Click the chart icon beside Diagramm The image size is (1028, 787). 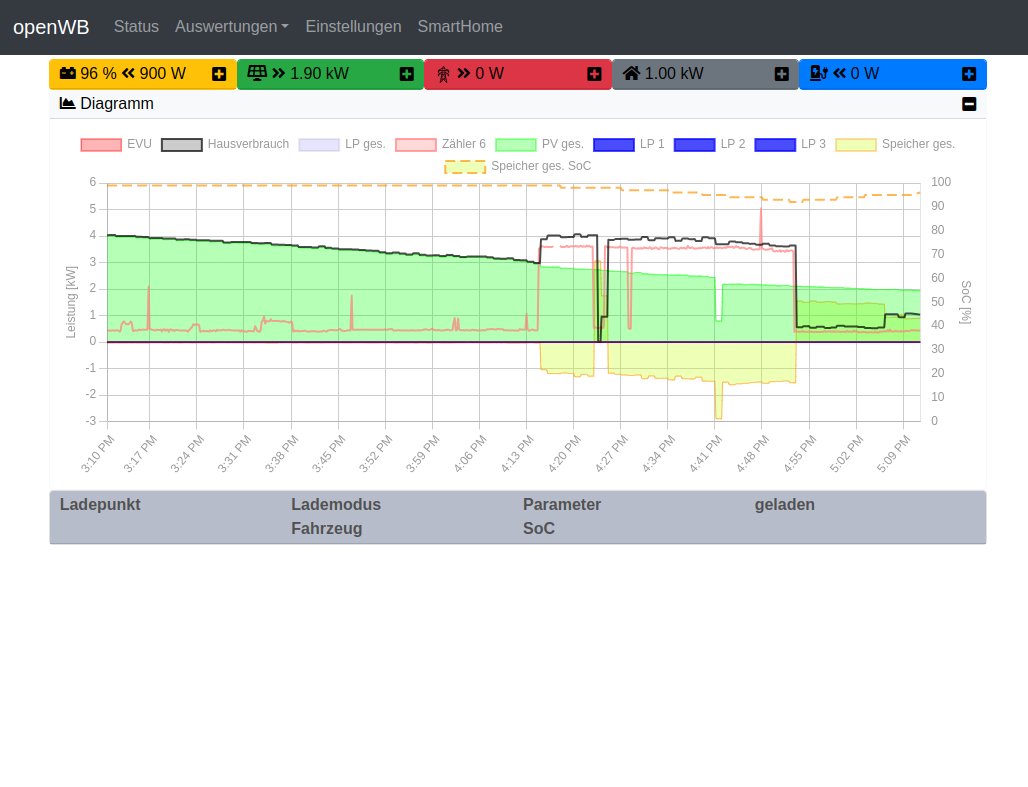coord(68,104)
